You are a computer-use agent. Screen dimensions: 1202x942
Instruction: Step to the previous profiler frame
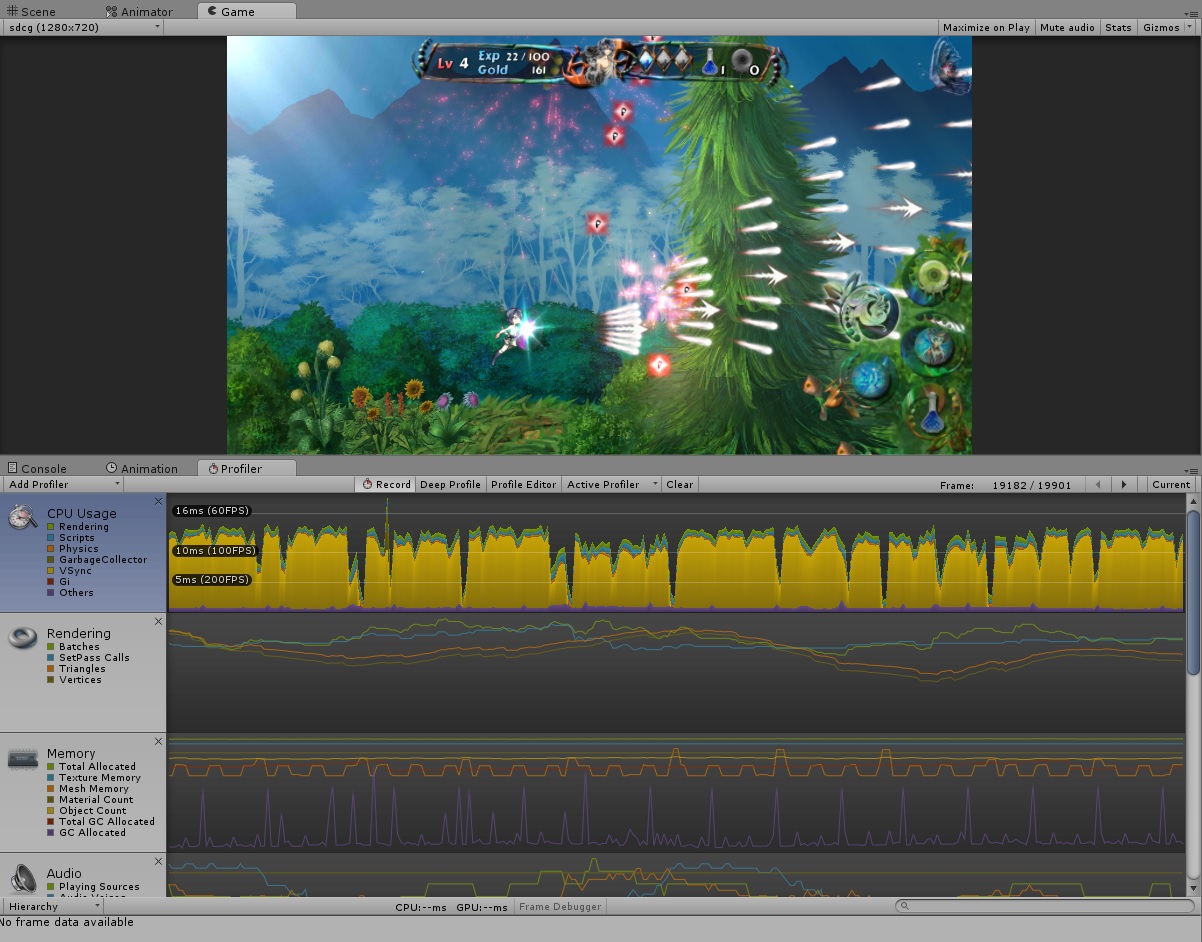(x=1099, y=485)
